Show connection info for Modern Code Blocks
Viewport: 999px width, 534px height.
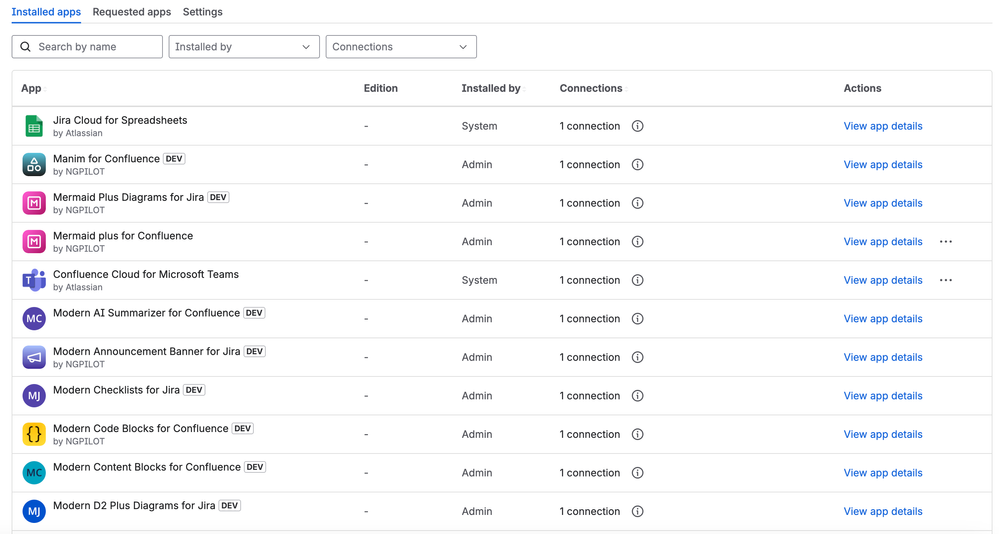coord(637,435)
